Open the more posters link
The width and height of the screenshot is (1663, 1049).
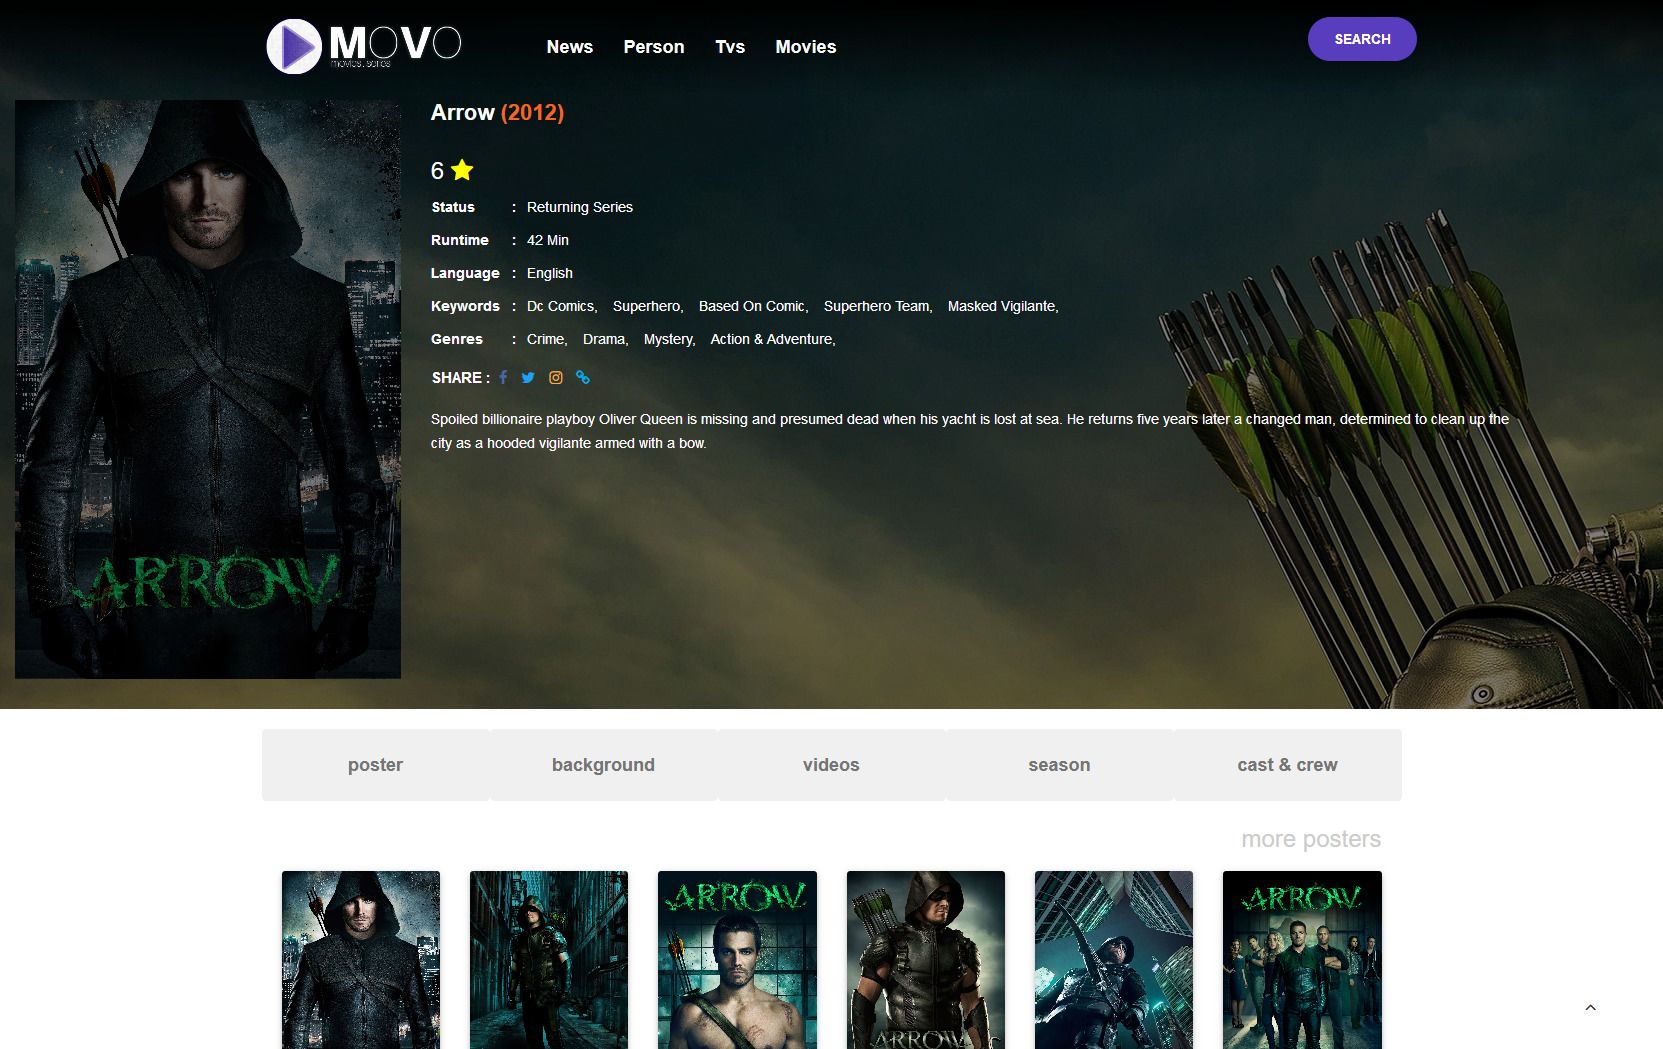click(x=1311, y=839)
